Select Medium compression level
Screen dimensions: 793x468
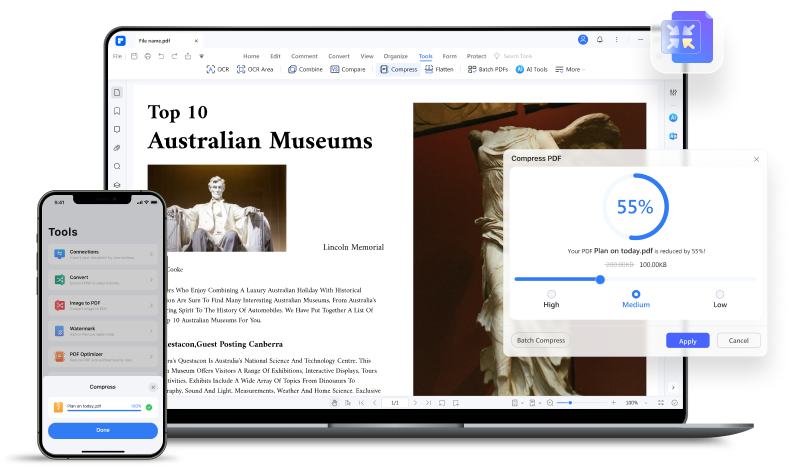636,294
